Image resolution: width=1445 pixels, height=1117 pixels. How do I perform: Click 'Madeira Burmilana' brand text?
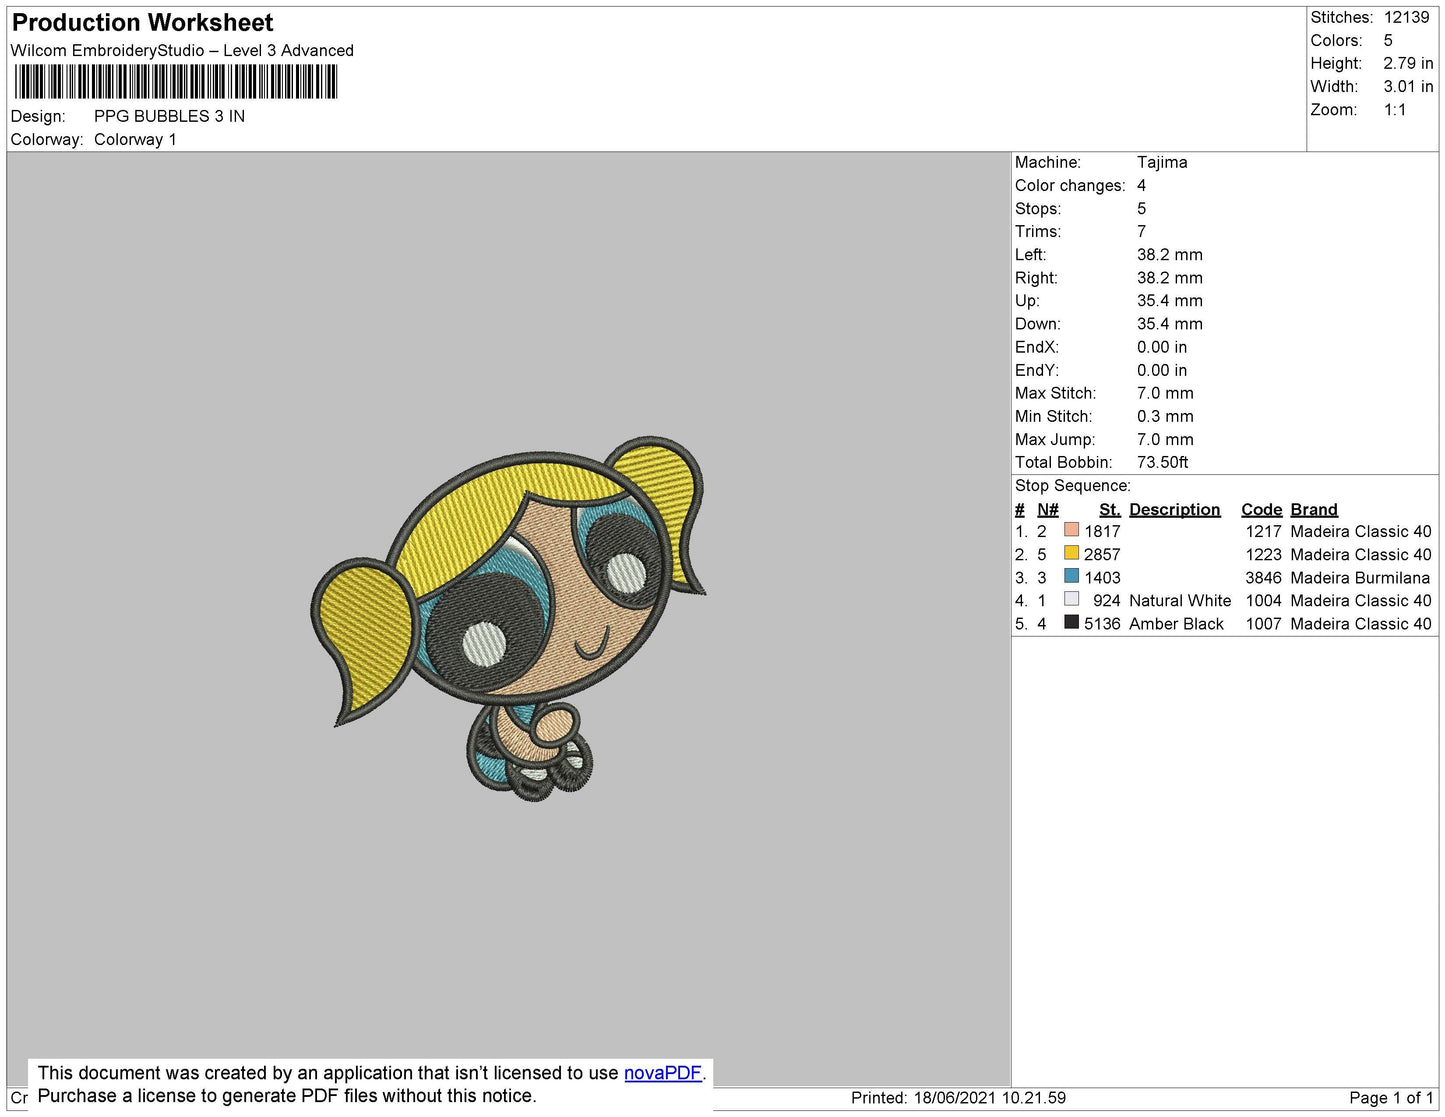point(1360,577)
